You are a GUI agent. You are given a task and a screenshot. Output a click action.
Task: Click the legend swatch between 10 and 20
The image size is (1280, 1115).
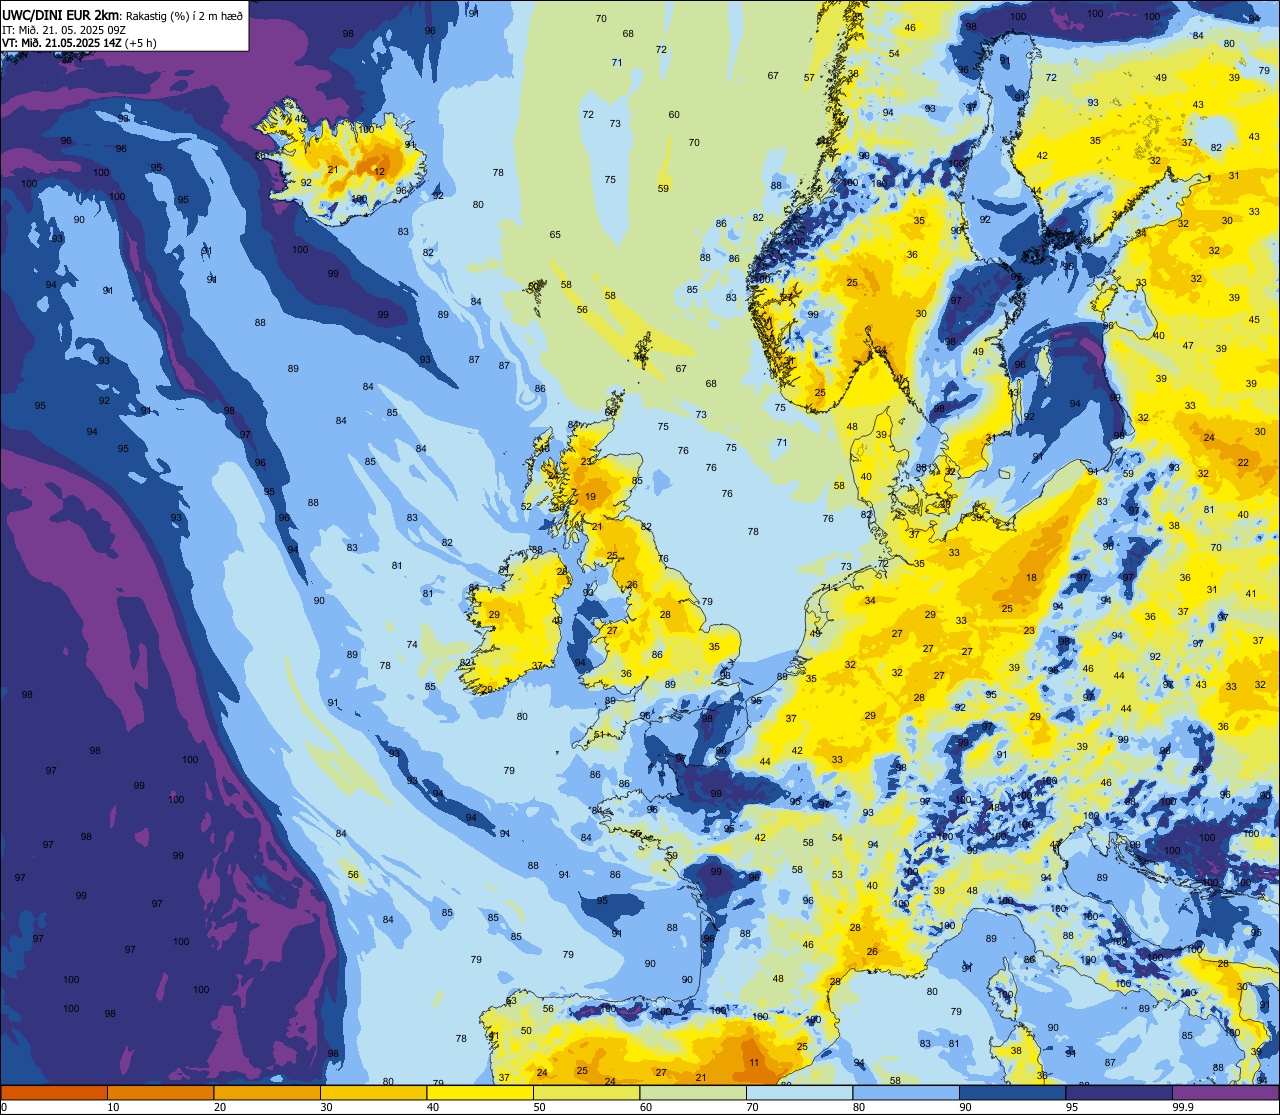coord(160,1092)
